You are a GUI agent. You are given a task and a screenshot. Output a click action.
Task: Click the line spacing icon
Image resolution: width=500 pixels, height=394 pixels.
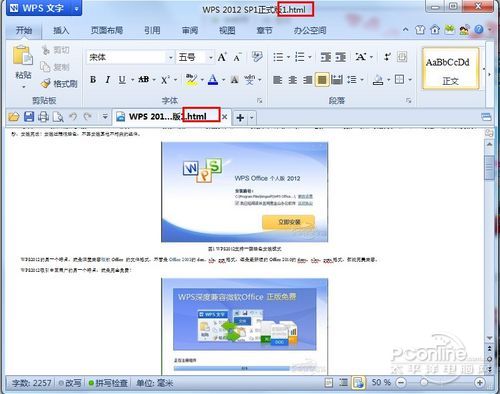352,80
